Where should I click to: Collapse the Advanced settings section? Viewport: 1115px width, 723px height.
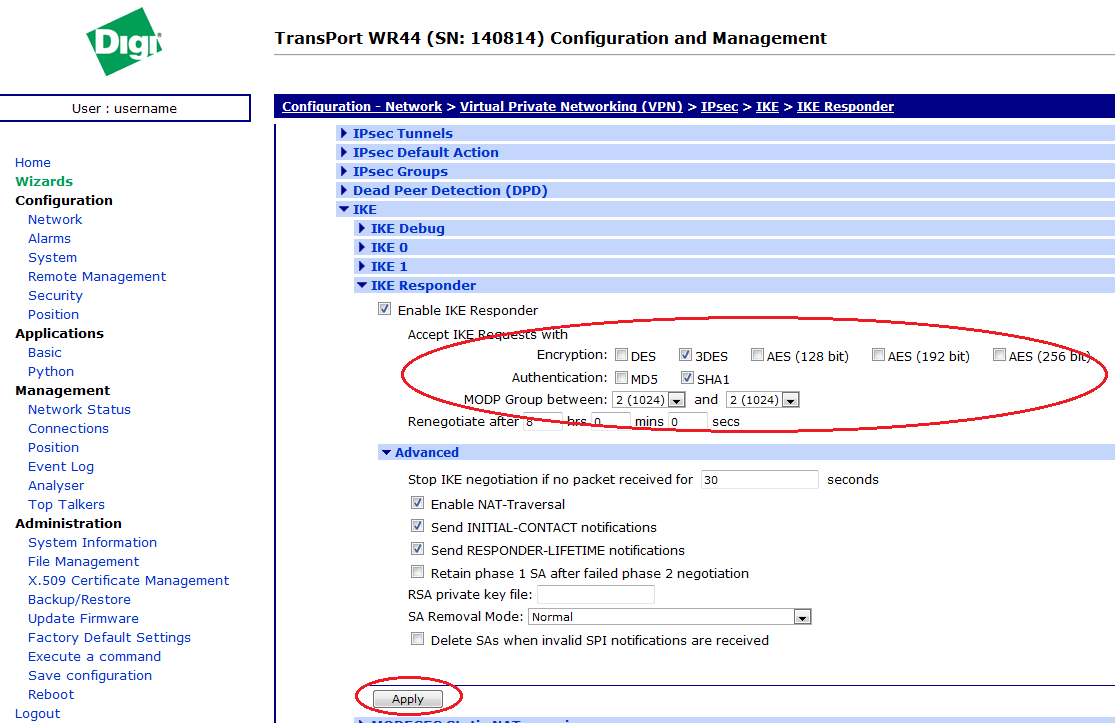426,452
